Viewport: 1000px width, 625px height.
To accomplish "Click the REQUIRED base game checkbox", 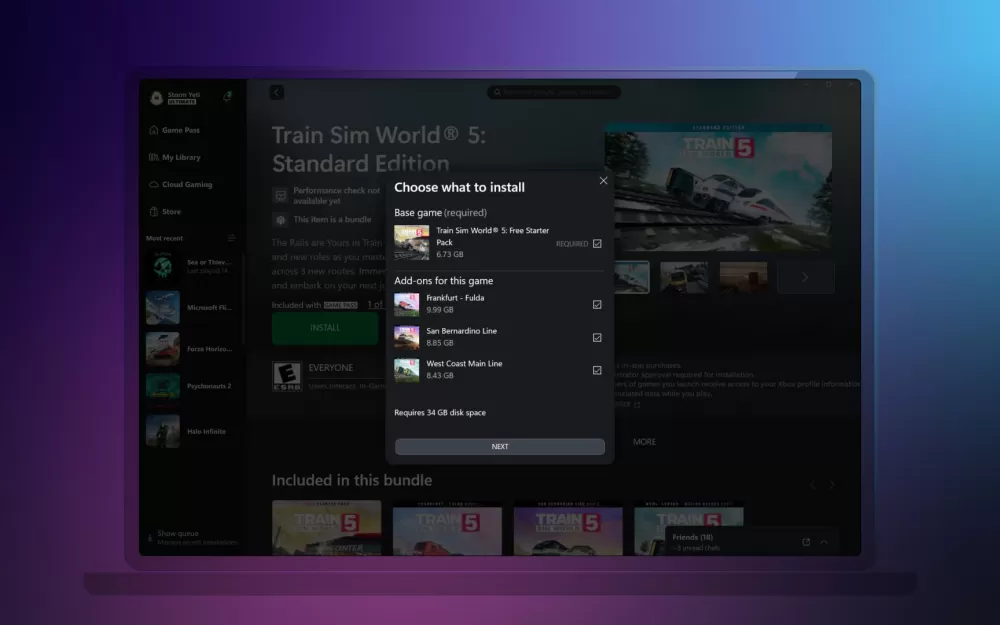I will (x=597, y=244).
